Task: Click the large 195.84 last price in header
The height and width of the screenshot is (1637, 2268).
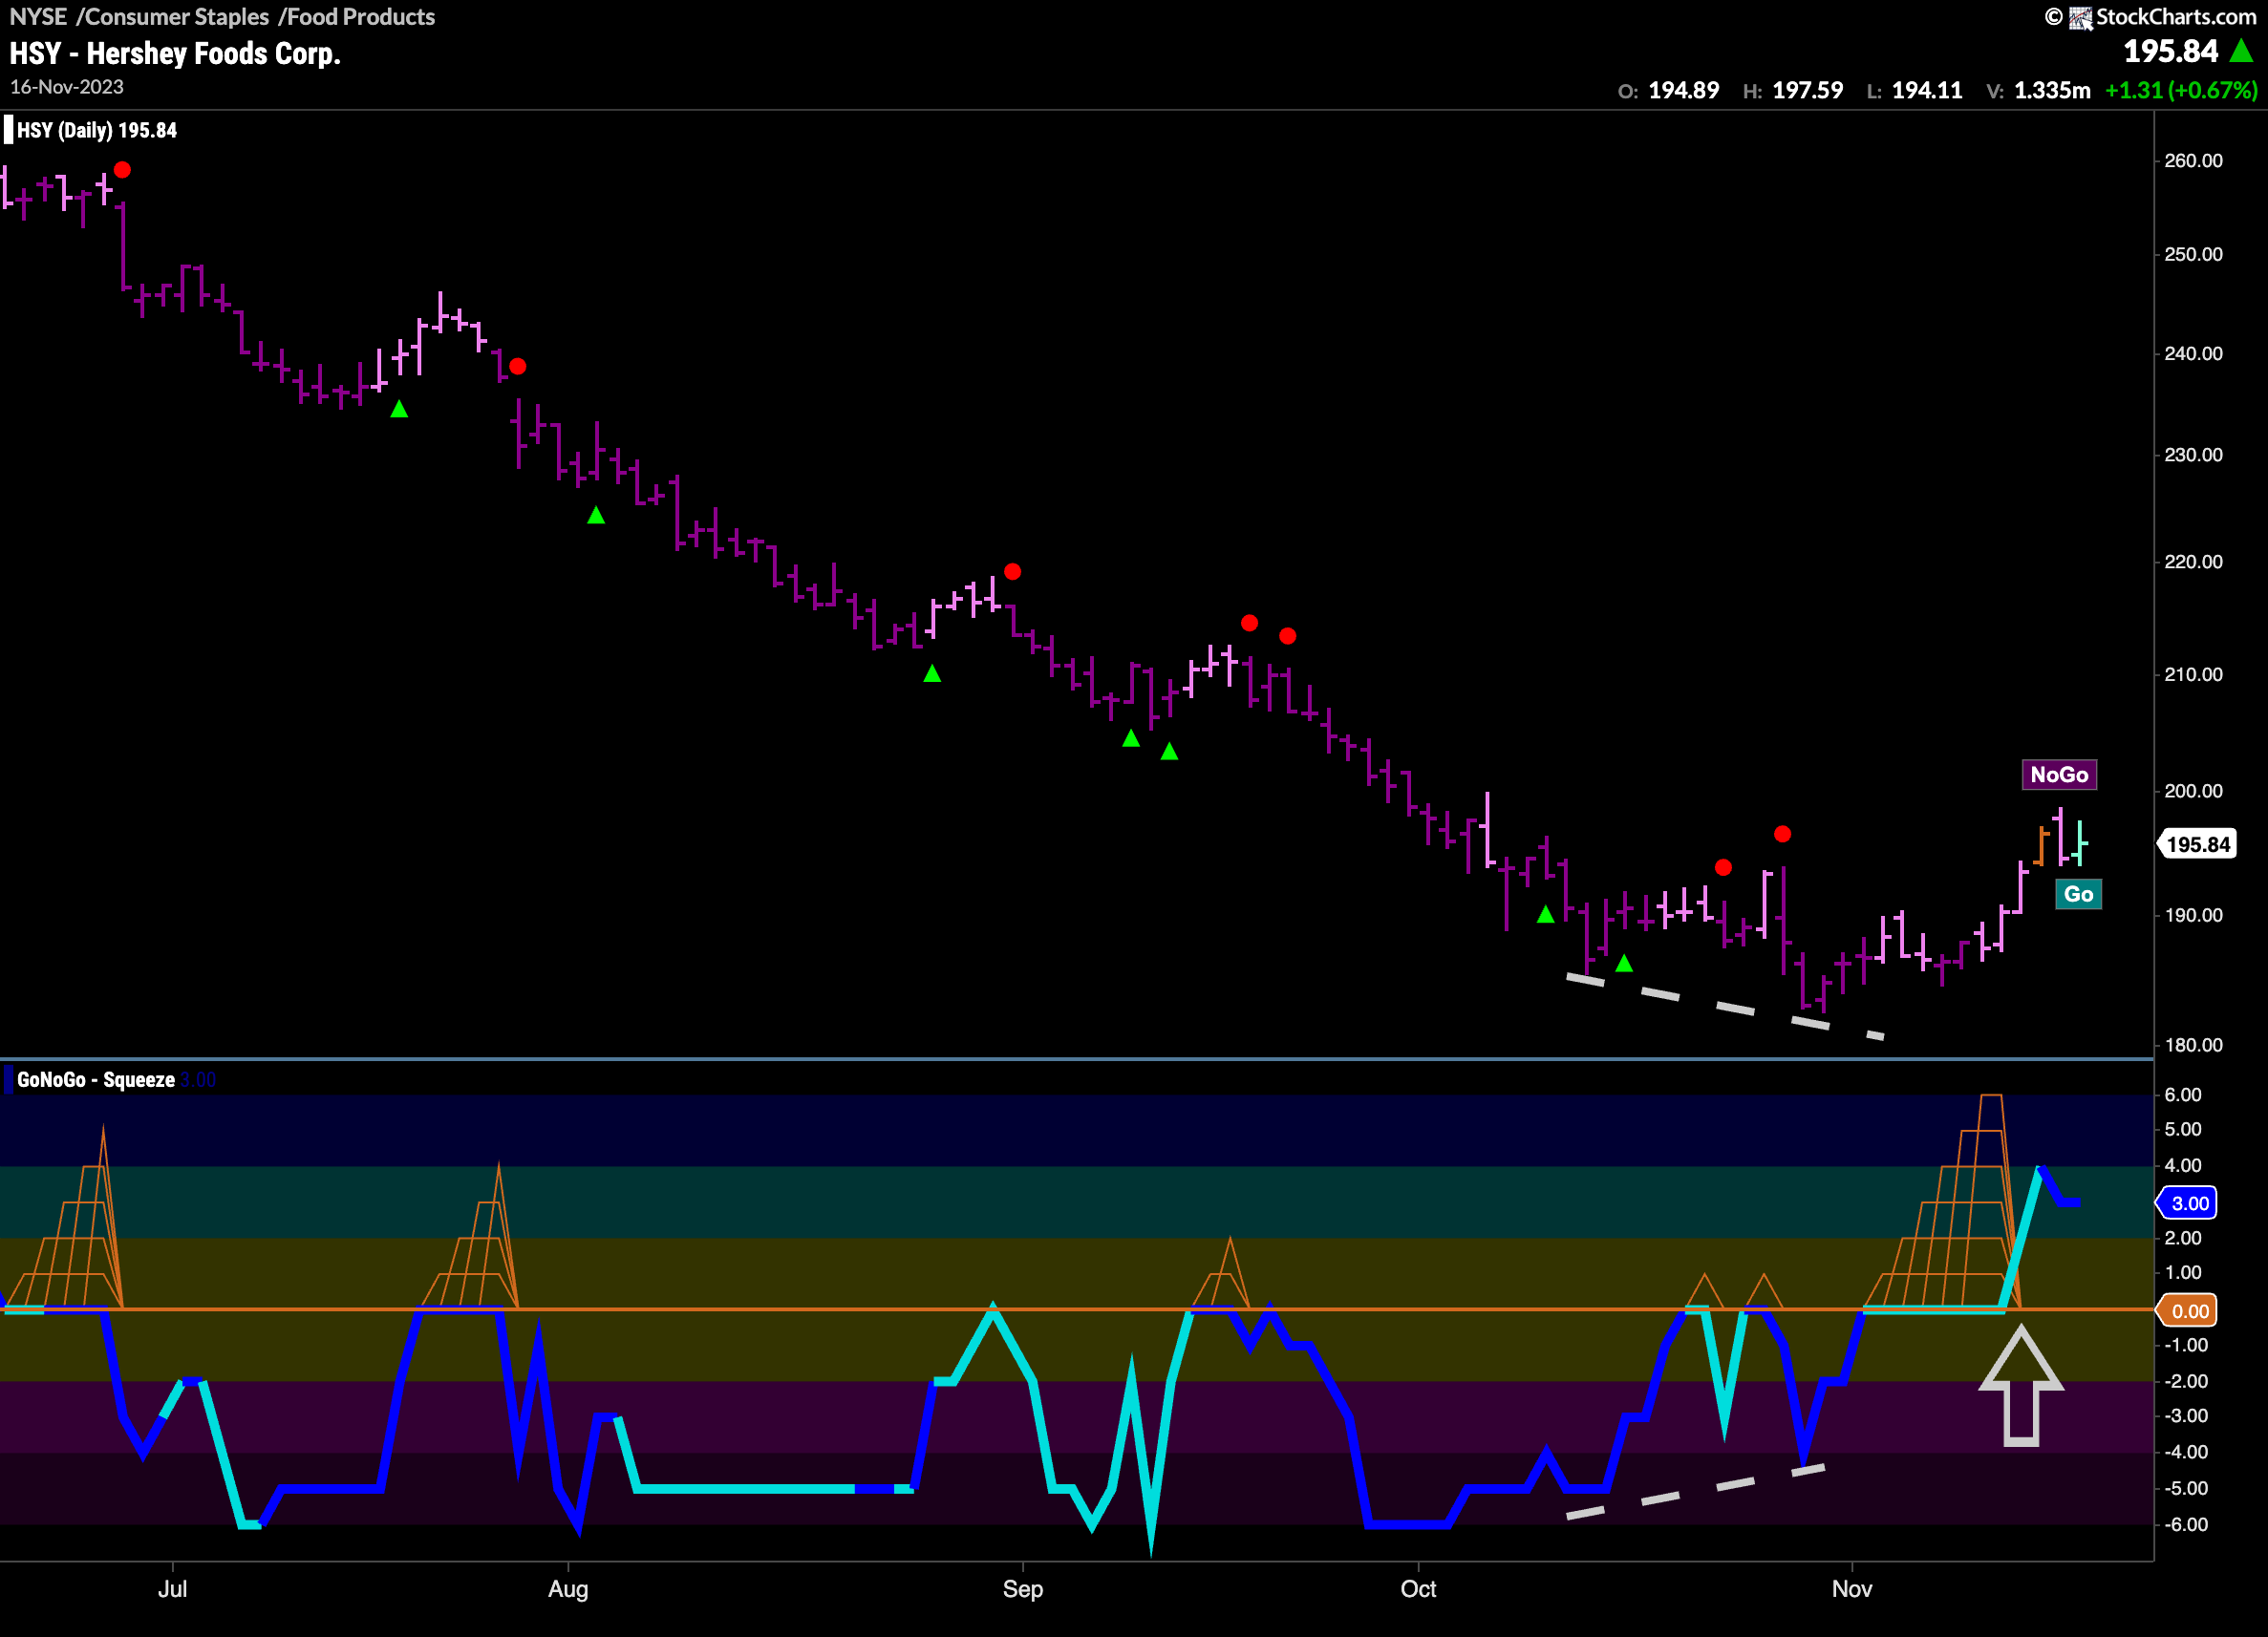Action: [x=2170, y=51]
